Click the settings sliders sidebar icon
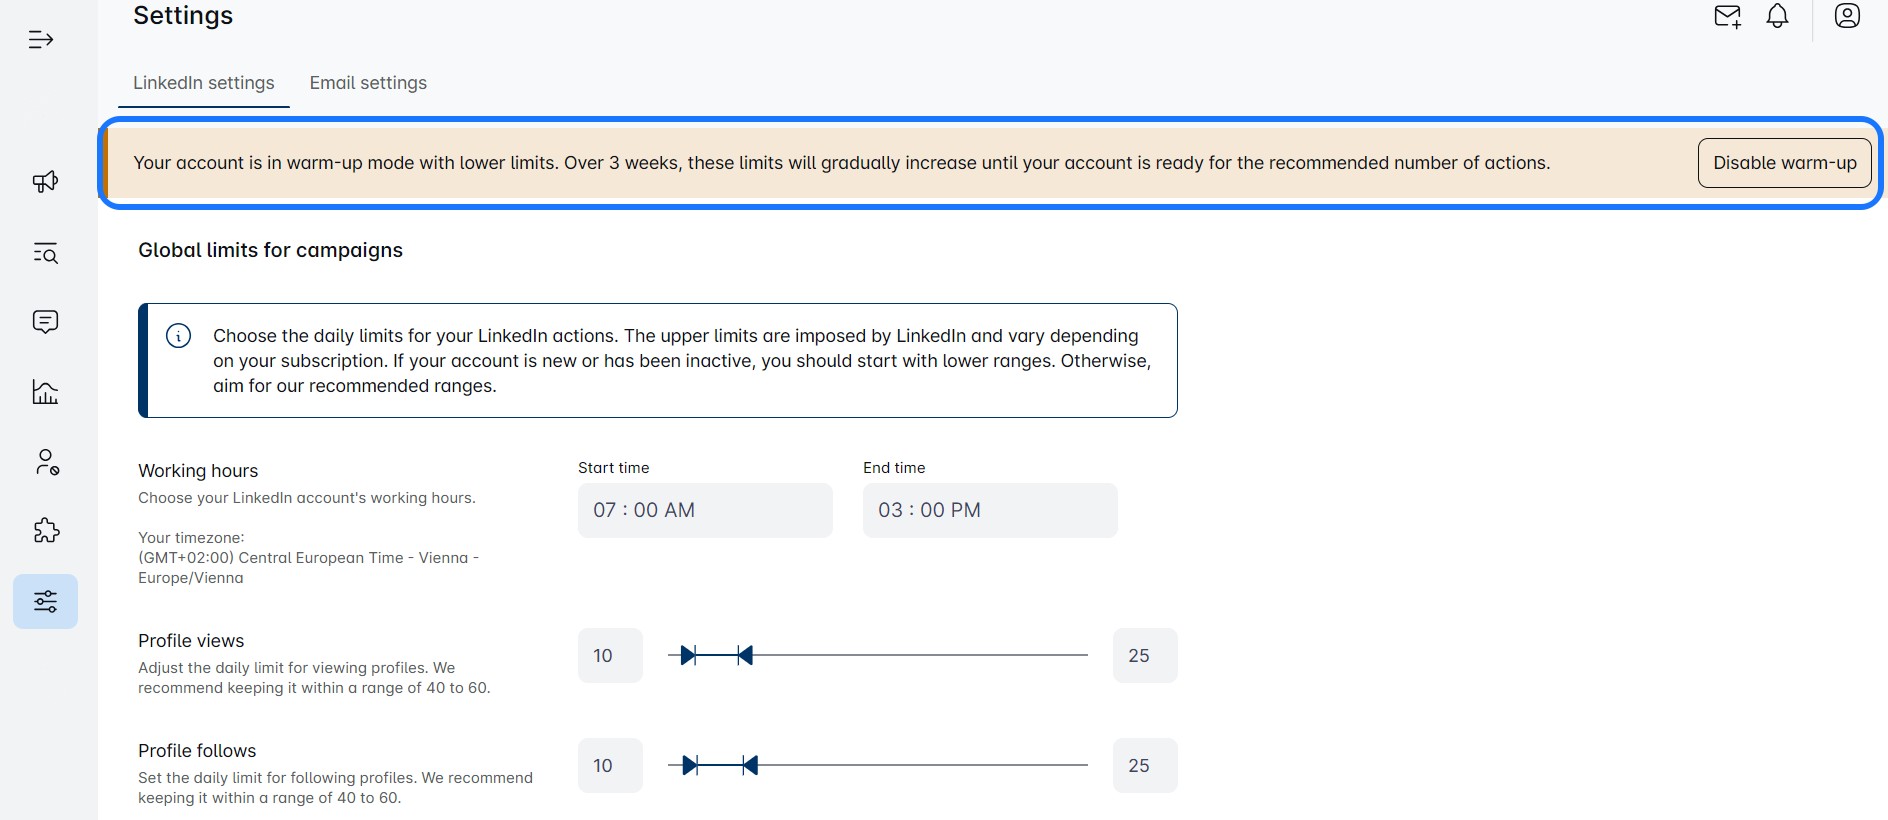The width and height of the screenshot is (1888, 820). coord(46,601)
